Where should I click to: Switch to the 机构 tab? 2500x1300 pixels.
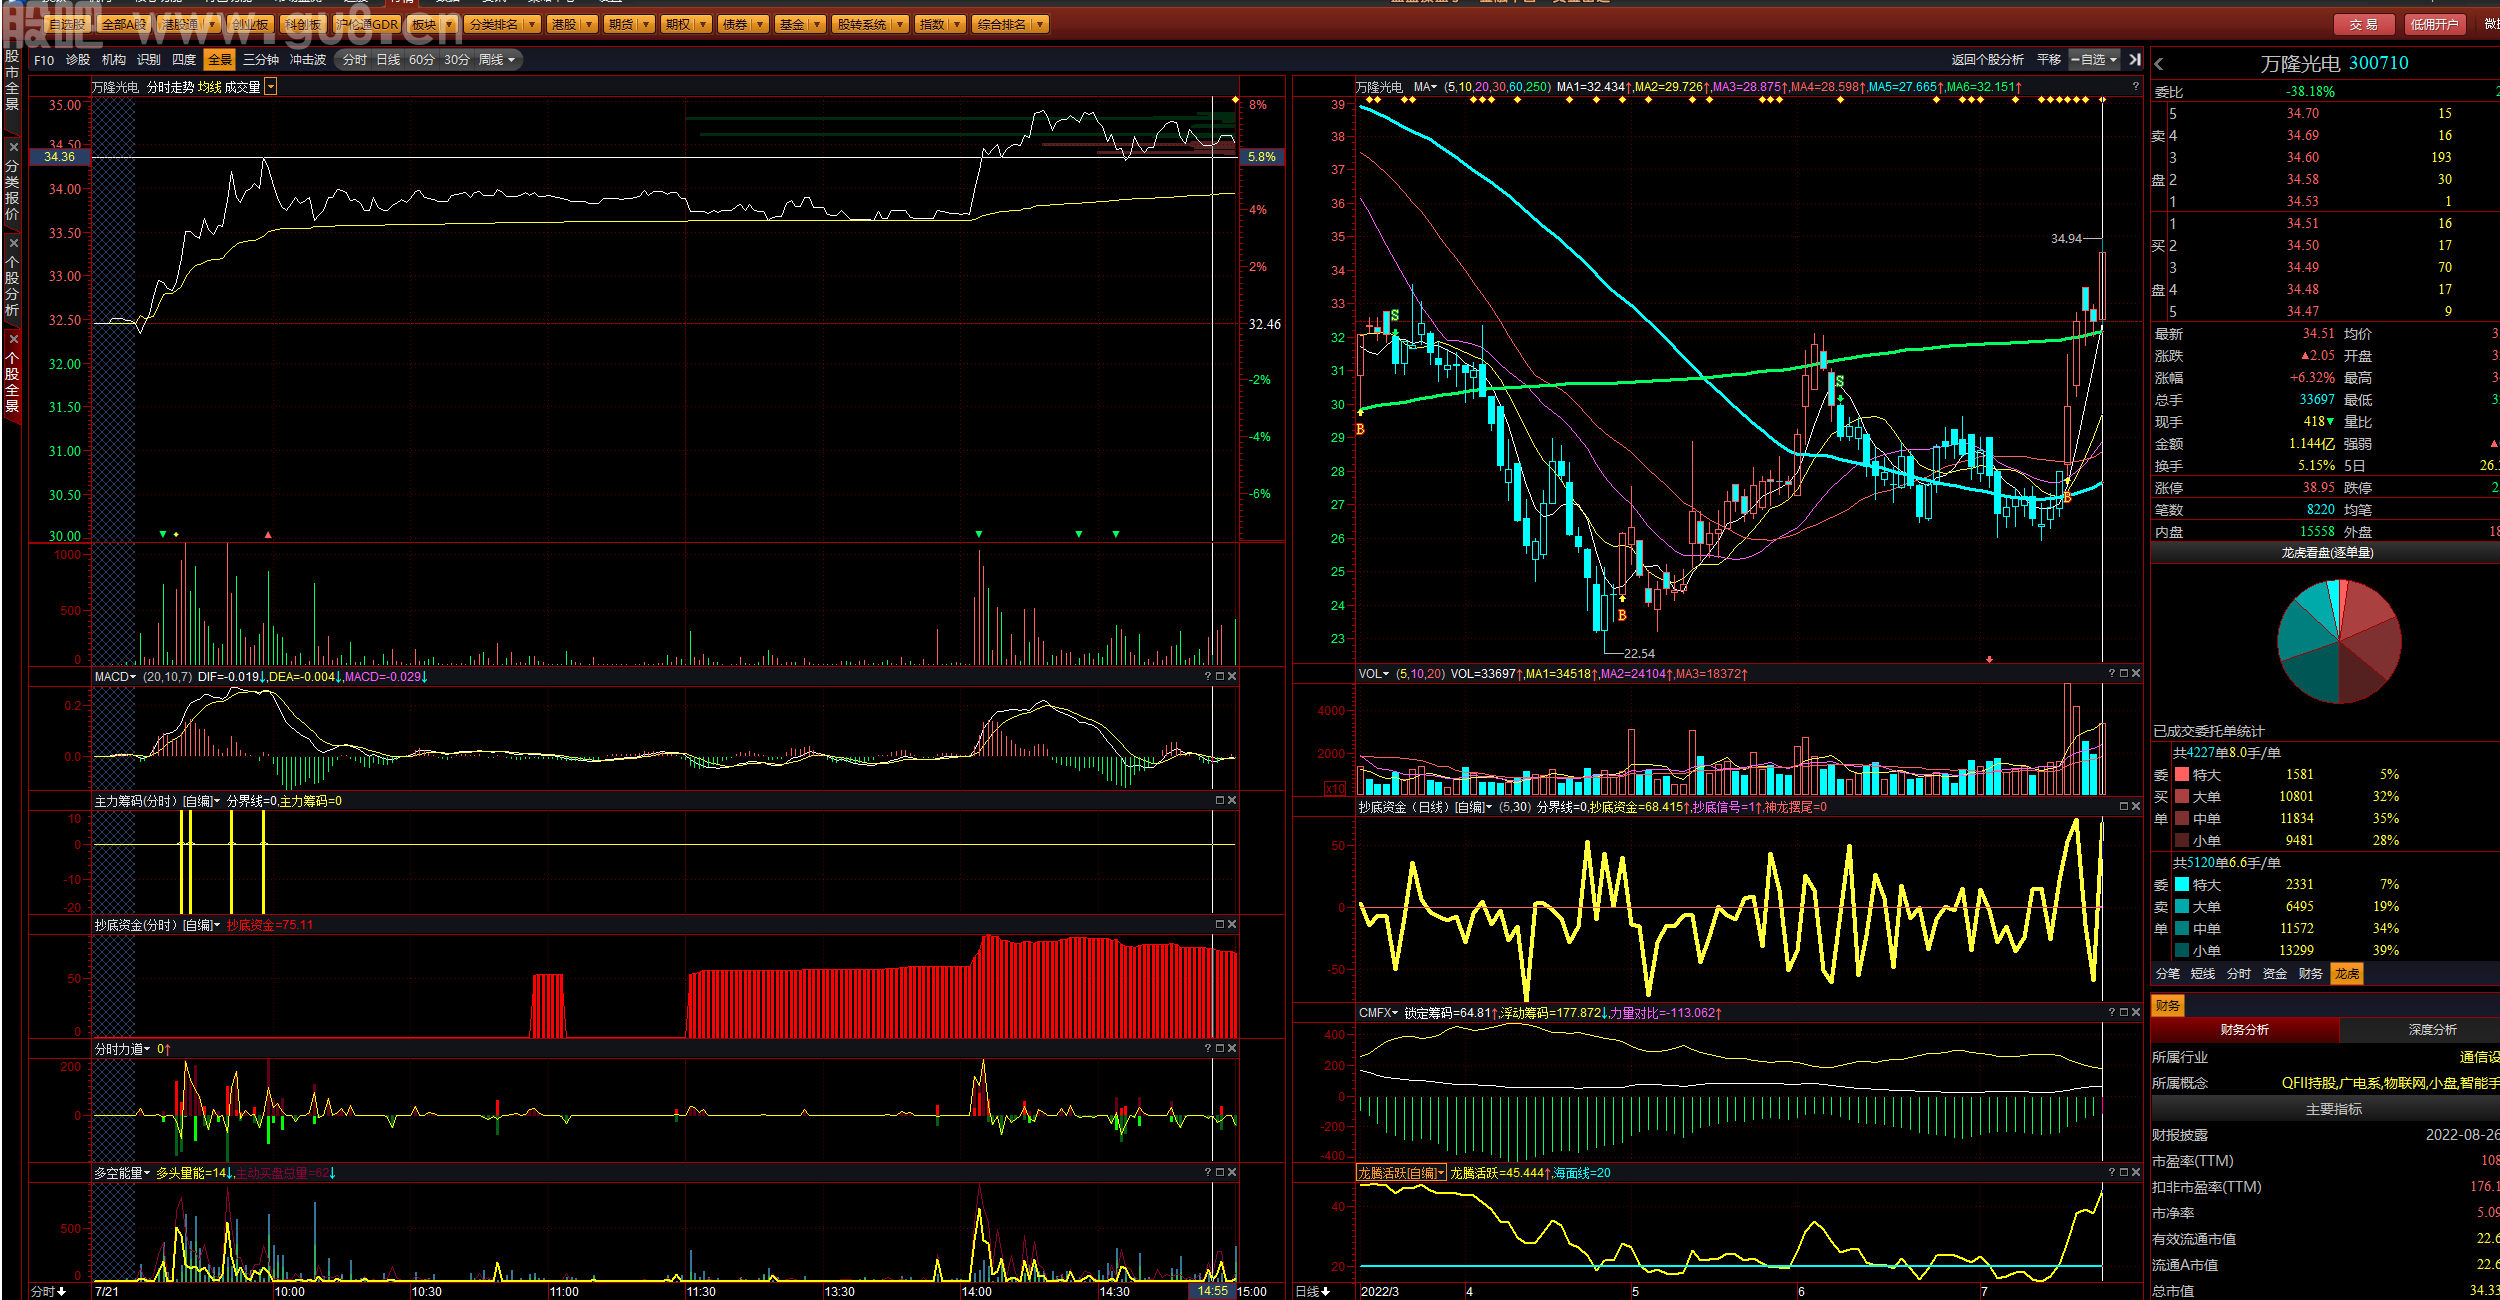pos(114,60)
